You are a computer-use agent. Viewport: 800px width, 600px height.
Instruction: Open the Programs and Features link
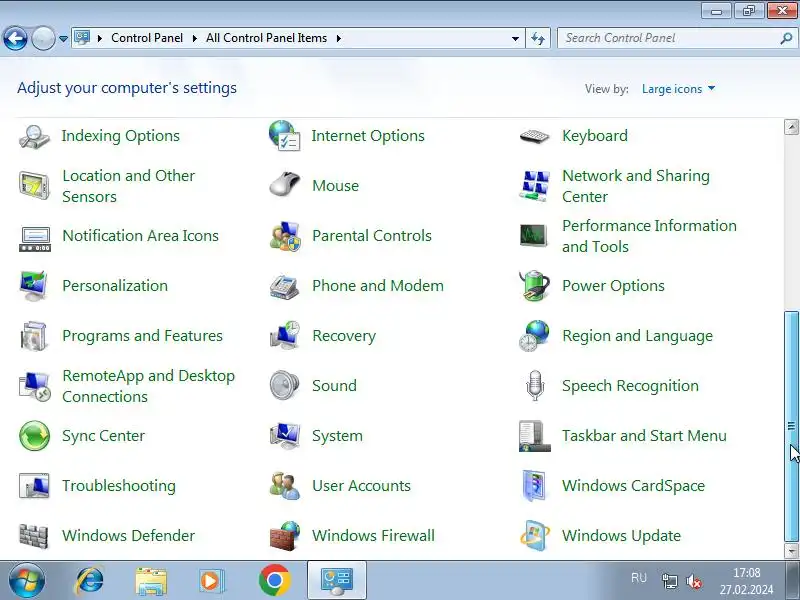coord(142,336)
